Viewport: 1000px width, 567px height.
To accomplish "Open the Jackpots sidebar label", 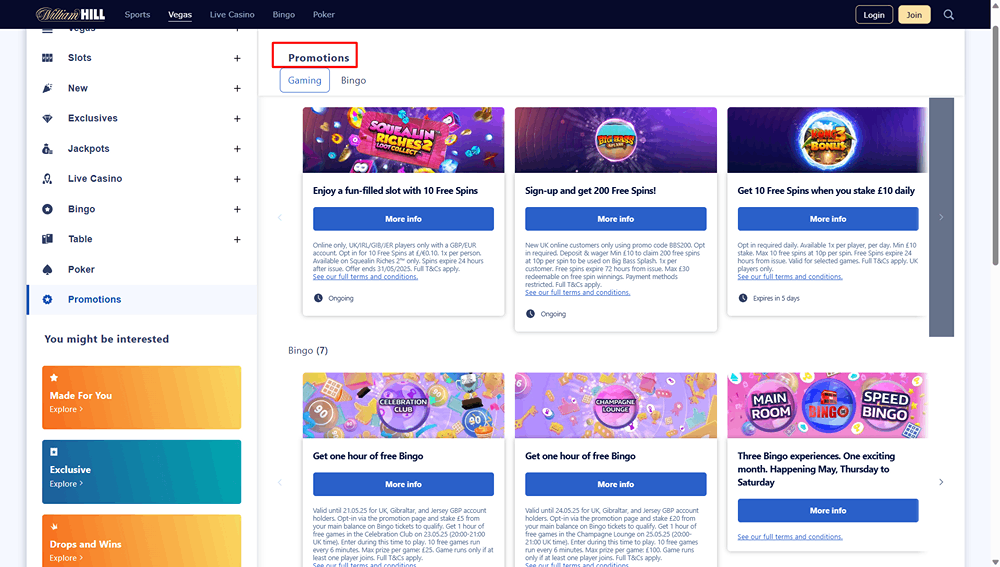I will pos(89,149).
